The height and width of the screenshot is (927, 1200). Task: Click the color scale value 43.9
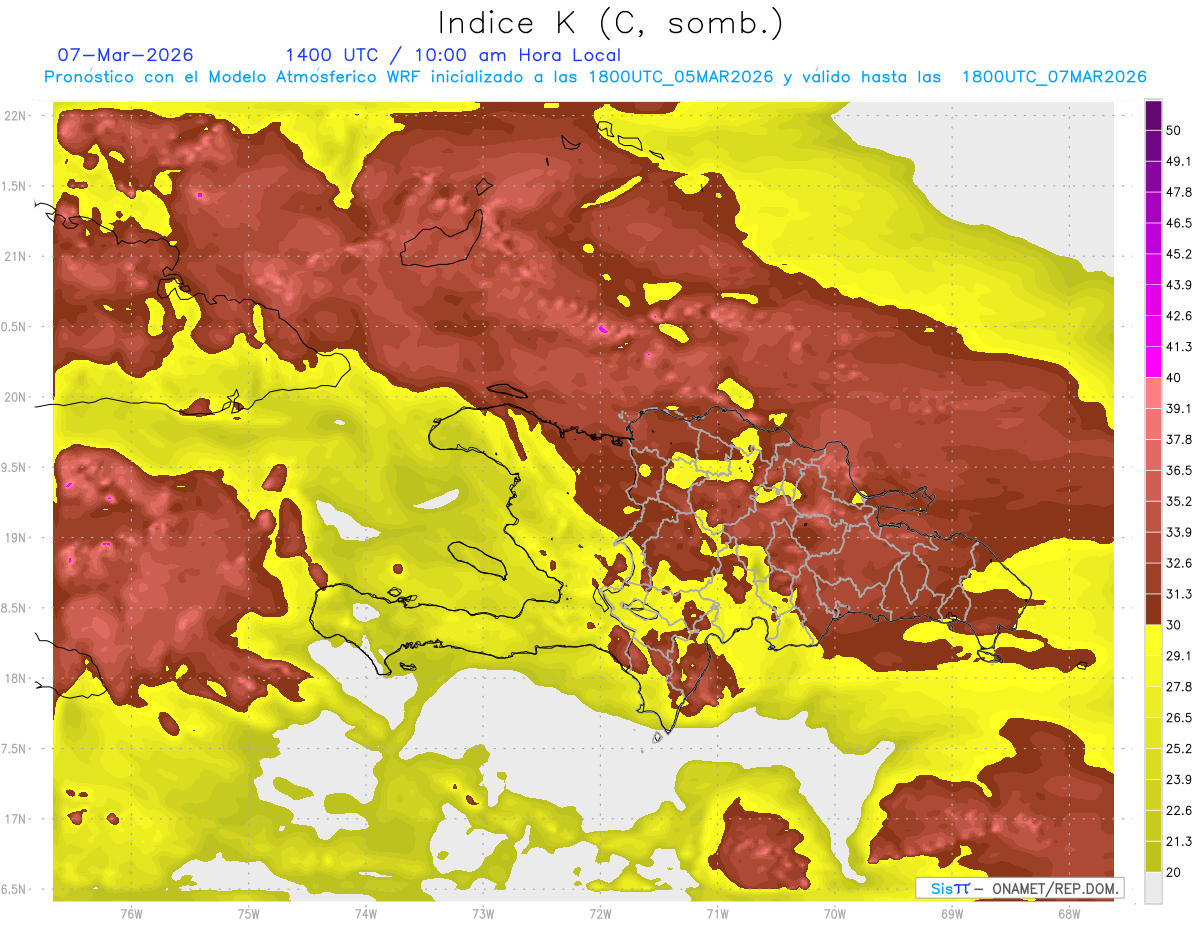(x=1179, y=285)
